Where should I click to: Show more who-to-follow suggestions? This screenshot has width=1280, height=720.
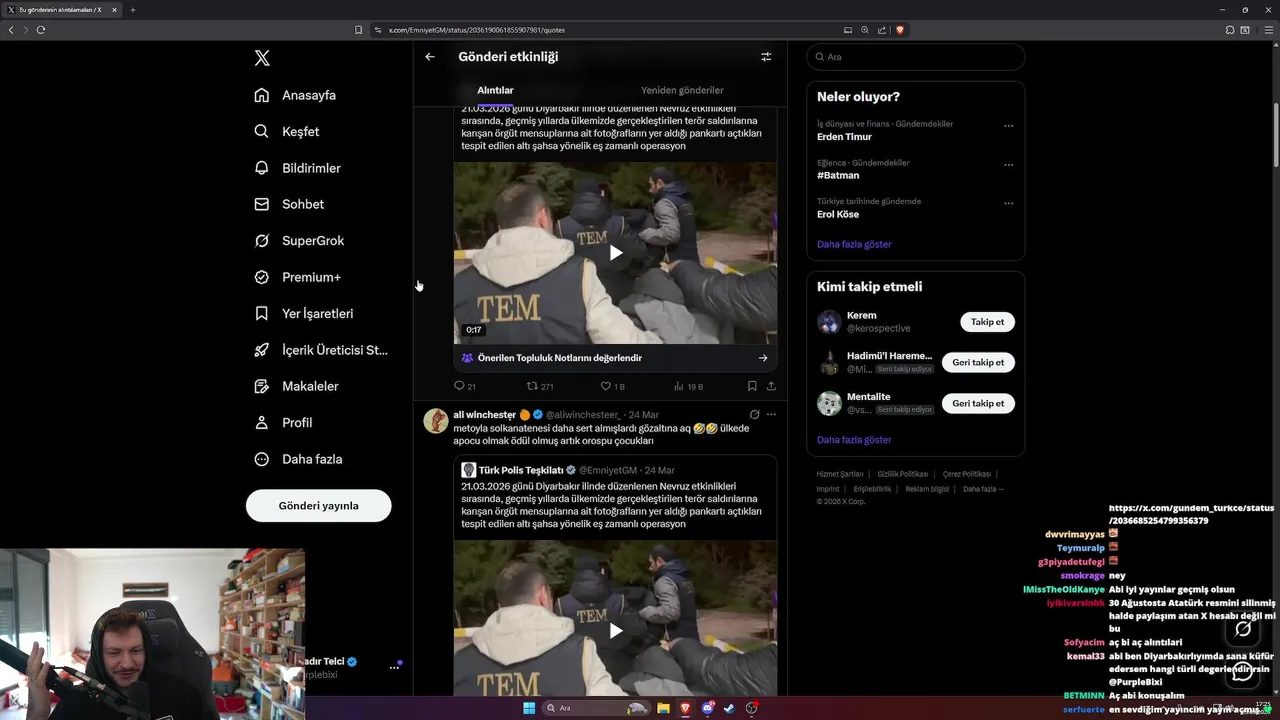854,440
